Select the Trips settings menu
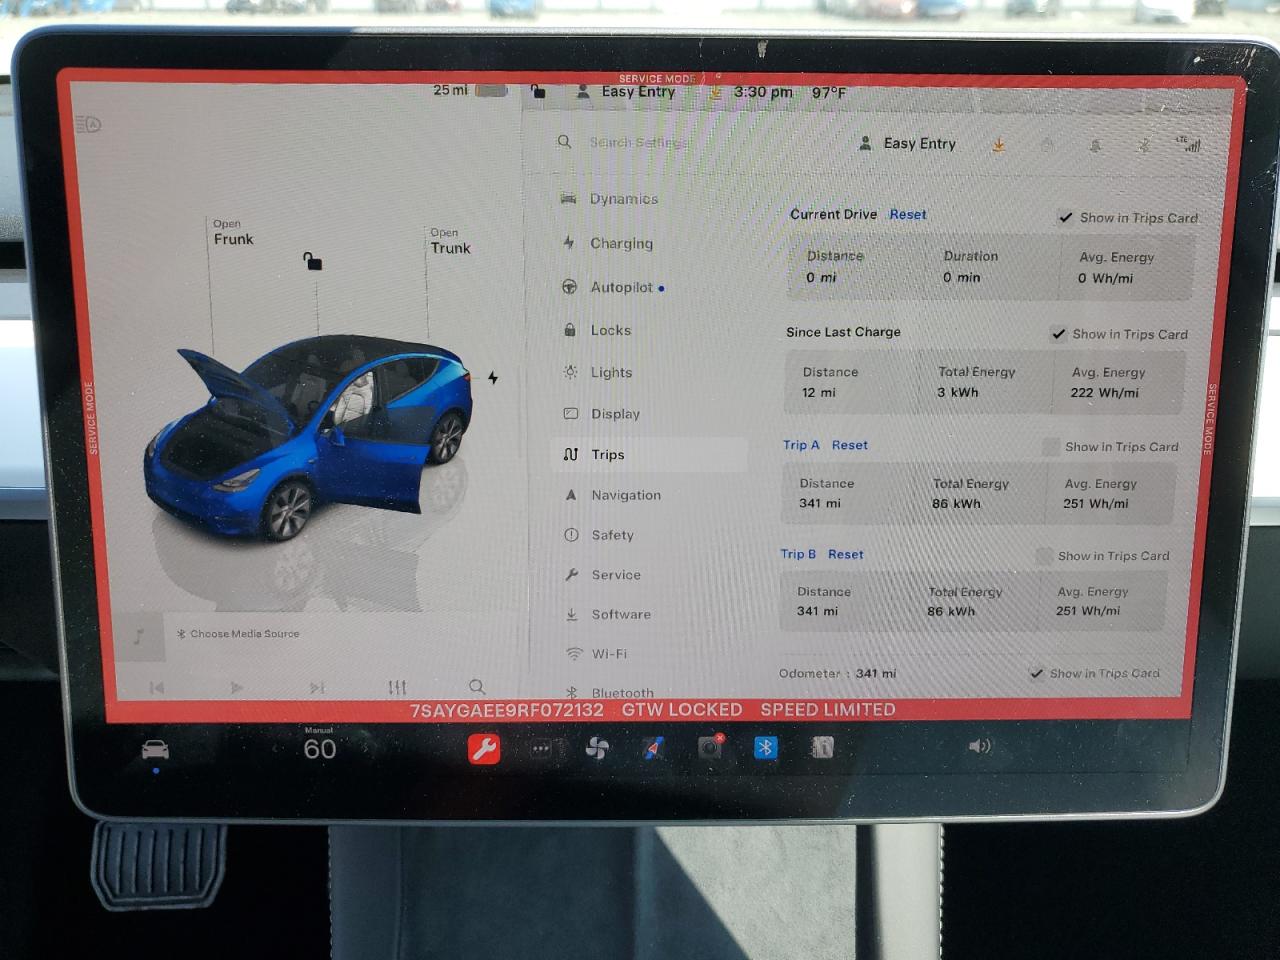 (648, 454)
